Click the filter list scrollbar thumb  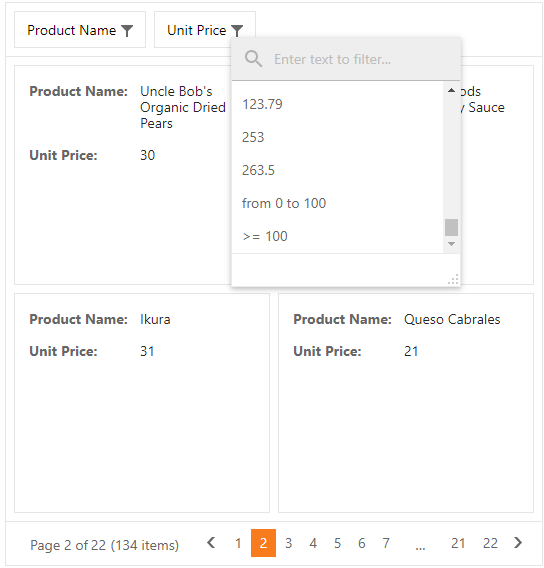[451, 227]
